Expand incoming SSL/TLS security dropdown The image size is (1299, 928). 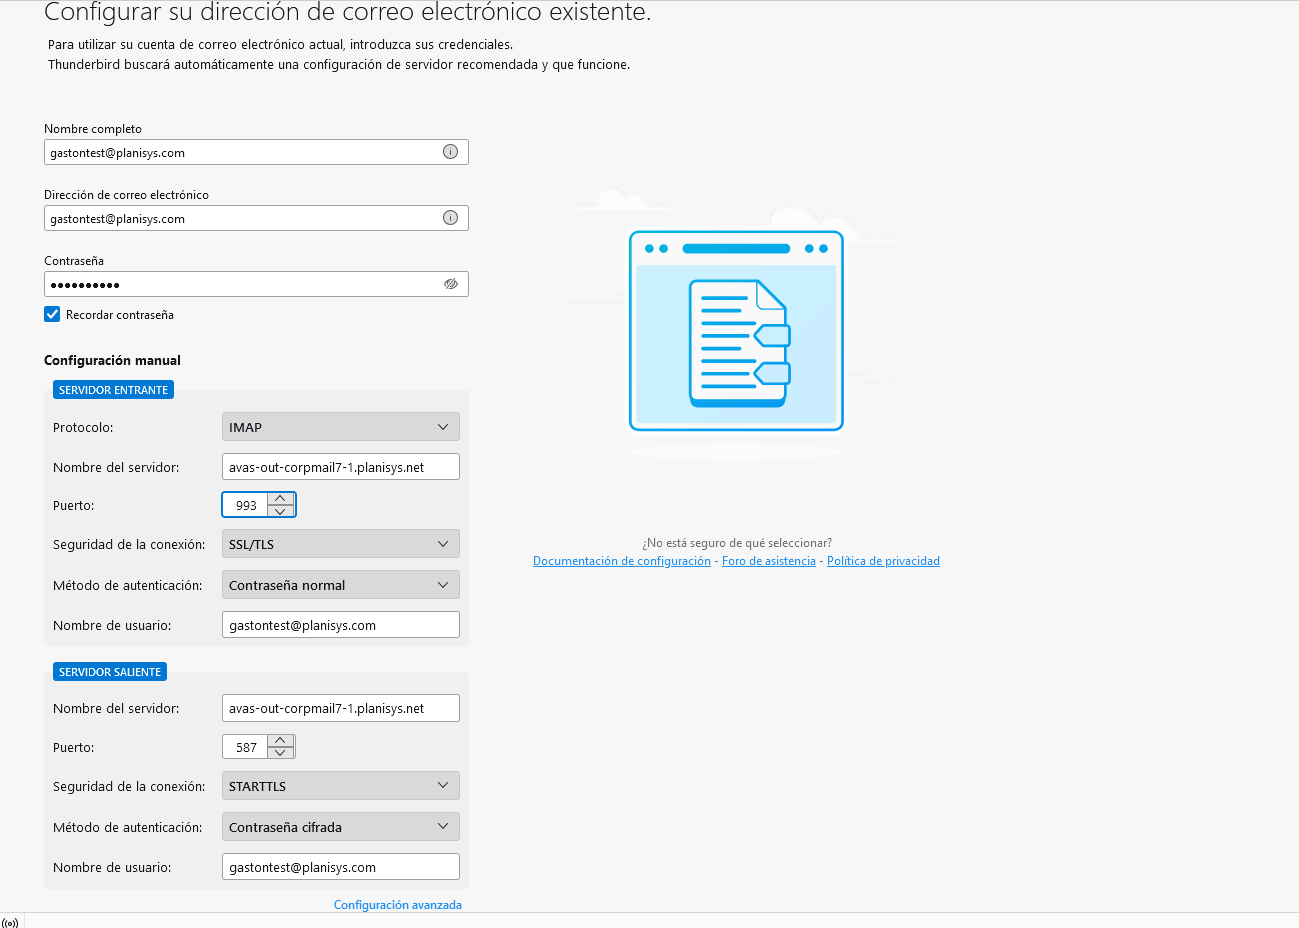pyautogui.click(x=340, y=544)
